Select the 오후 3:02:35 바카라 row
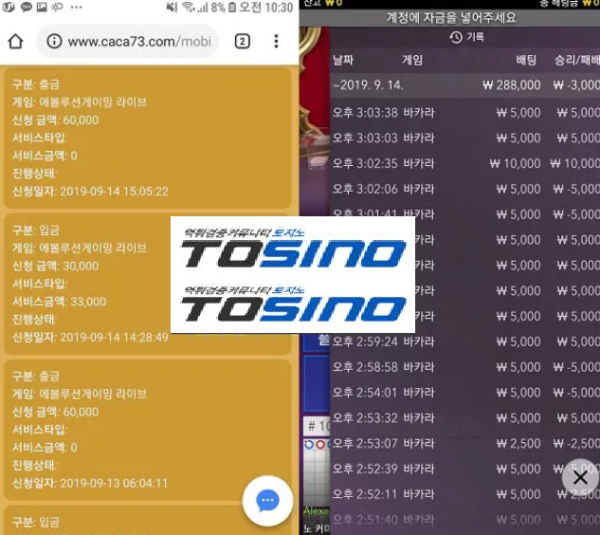The height and width of the screenshot is (535, 600). [x=465, y=163]
